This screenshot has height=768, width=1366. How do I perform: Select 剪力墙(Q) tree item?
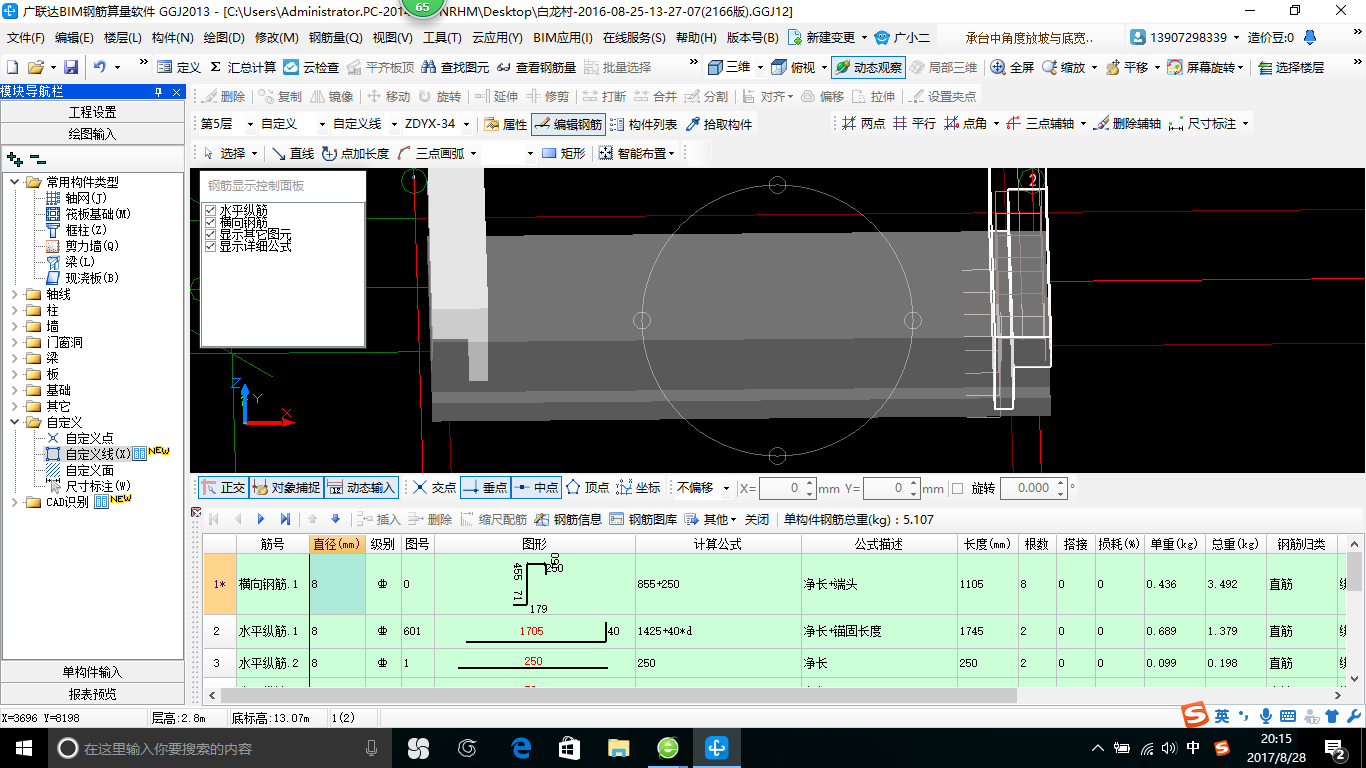tap(92, 246)
